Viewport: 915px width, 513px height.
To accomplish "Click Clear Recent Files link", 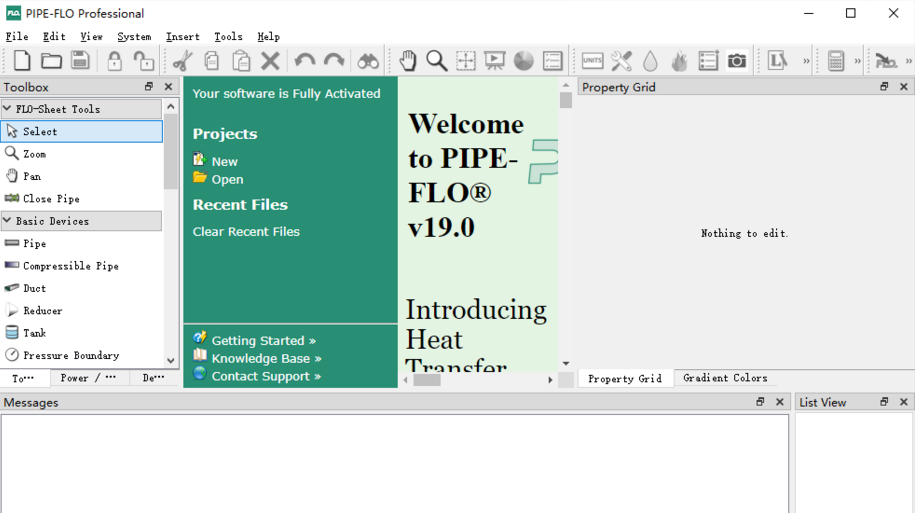I will click(x=246, y=232).
